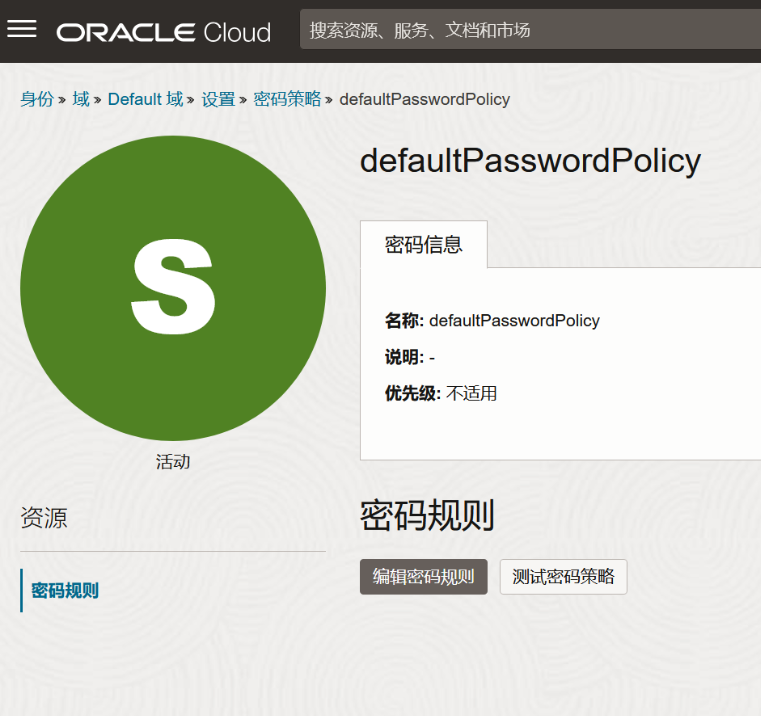Screen dimensions: 761x716
Task: Click the 活动 status label
Action: 173,462
